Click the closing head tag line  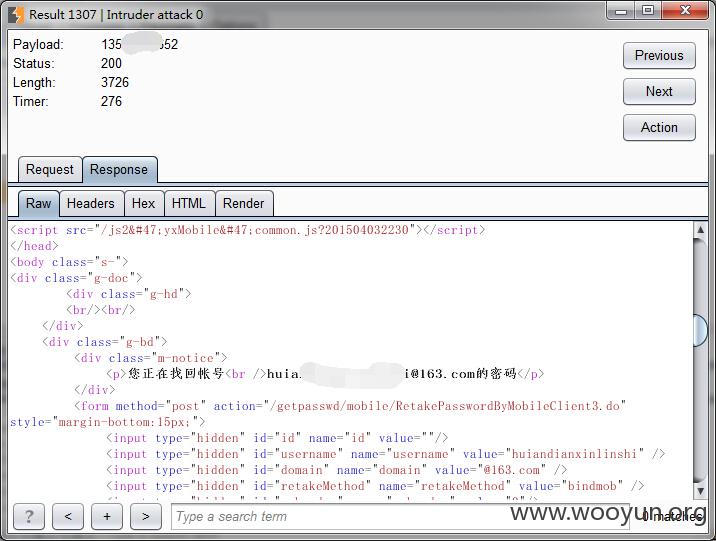[x=34, y=246]
